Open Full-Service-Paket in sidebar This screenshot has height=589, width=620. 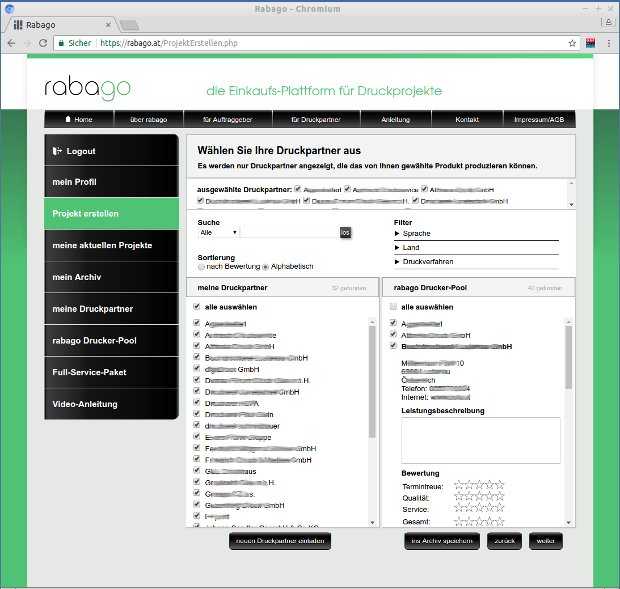[x=112, y=372]
